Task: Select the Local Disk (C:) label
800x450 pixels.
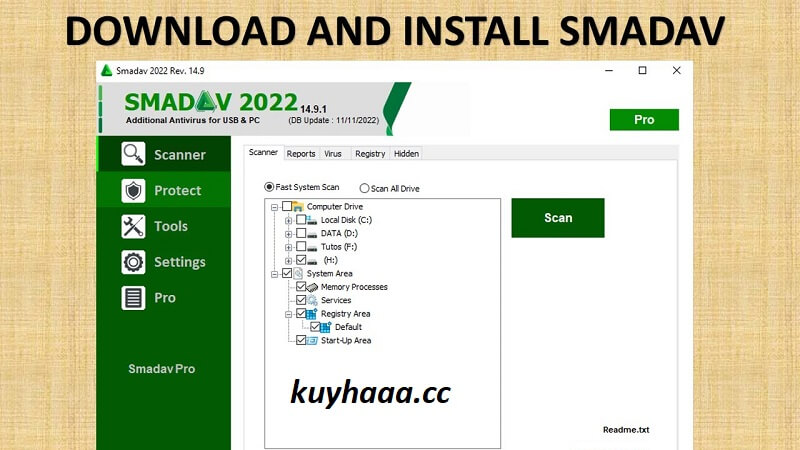Action: tap(346, 220)
